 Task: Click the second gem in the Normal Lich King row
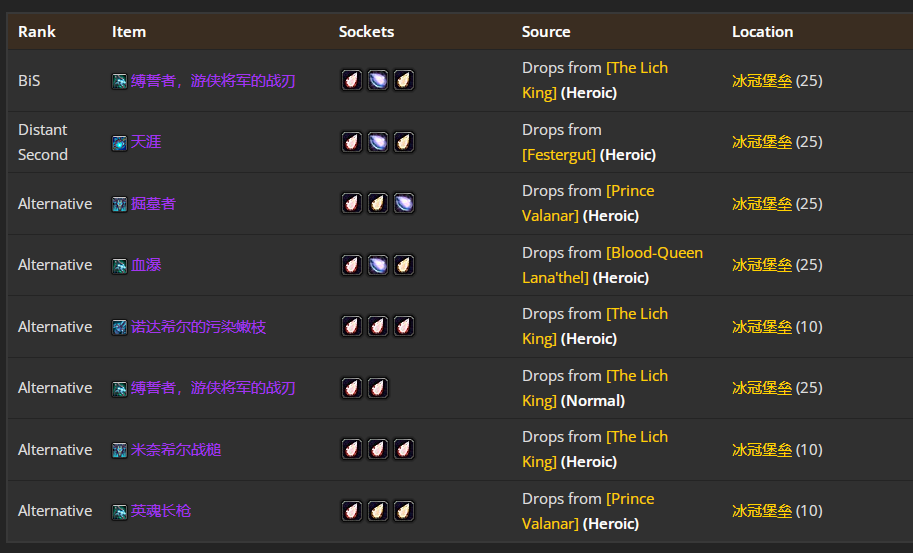pos(377,388)
